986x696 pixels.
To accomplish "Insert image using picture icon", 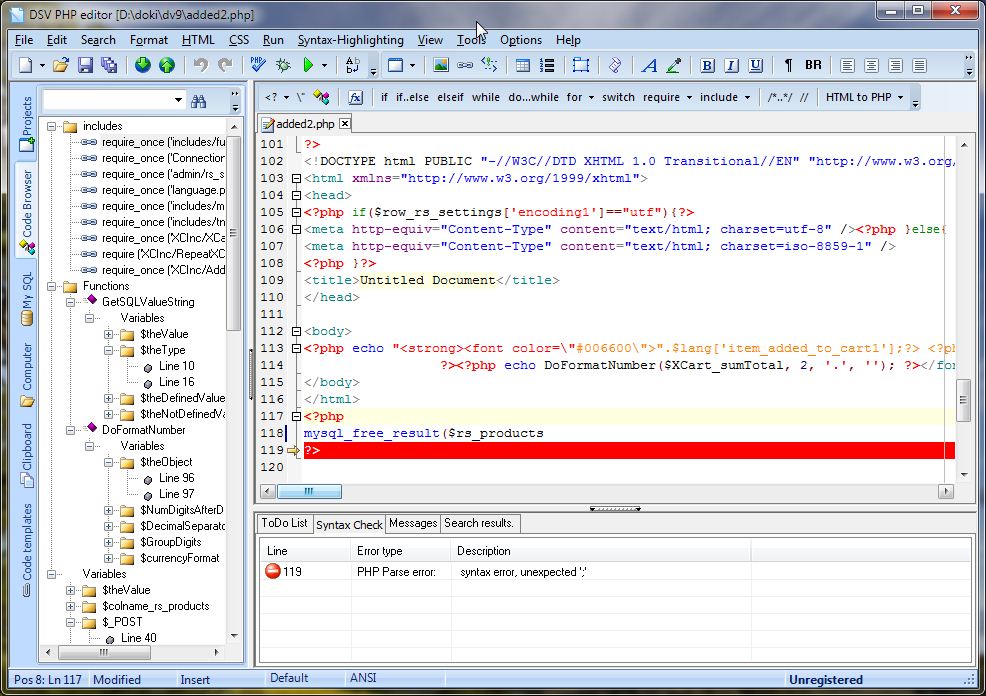I will (441, 65).
